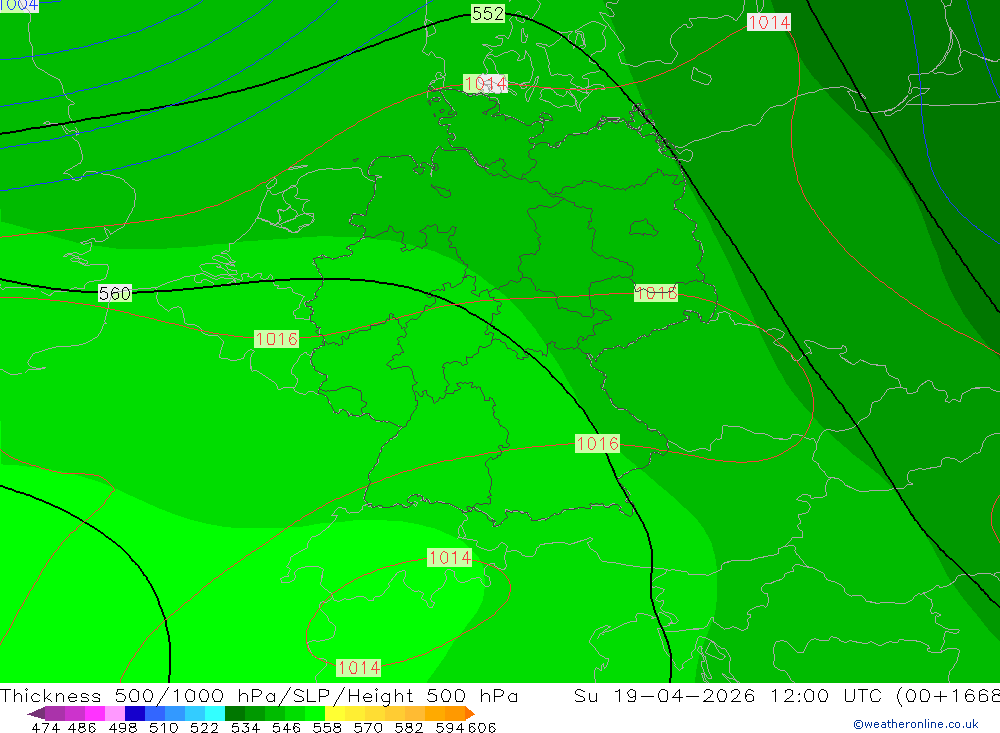Click the 1014 label atop Swiss isobar loop
This screenshot has height=733, width=1000.
[449, 558]
